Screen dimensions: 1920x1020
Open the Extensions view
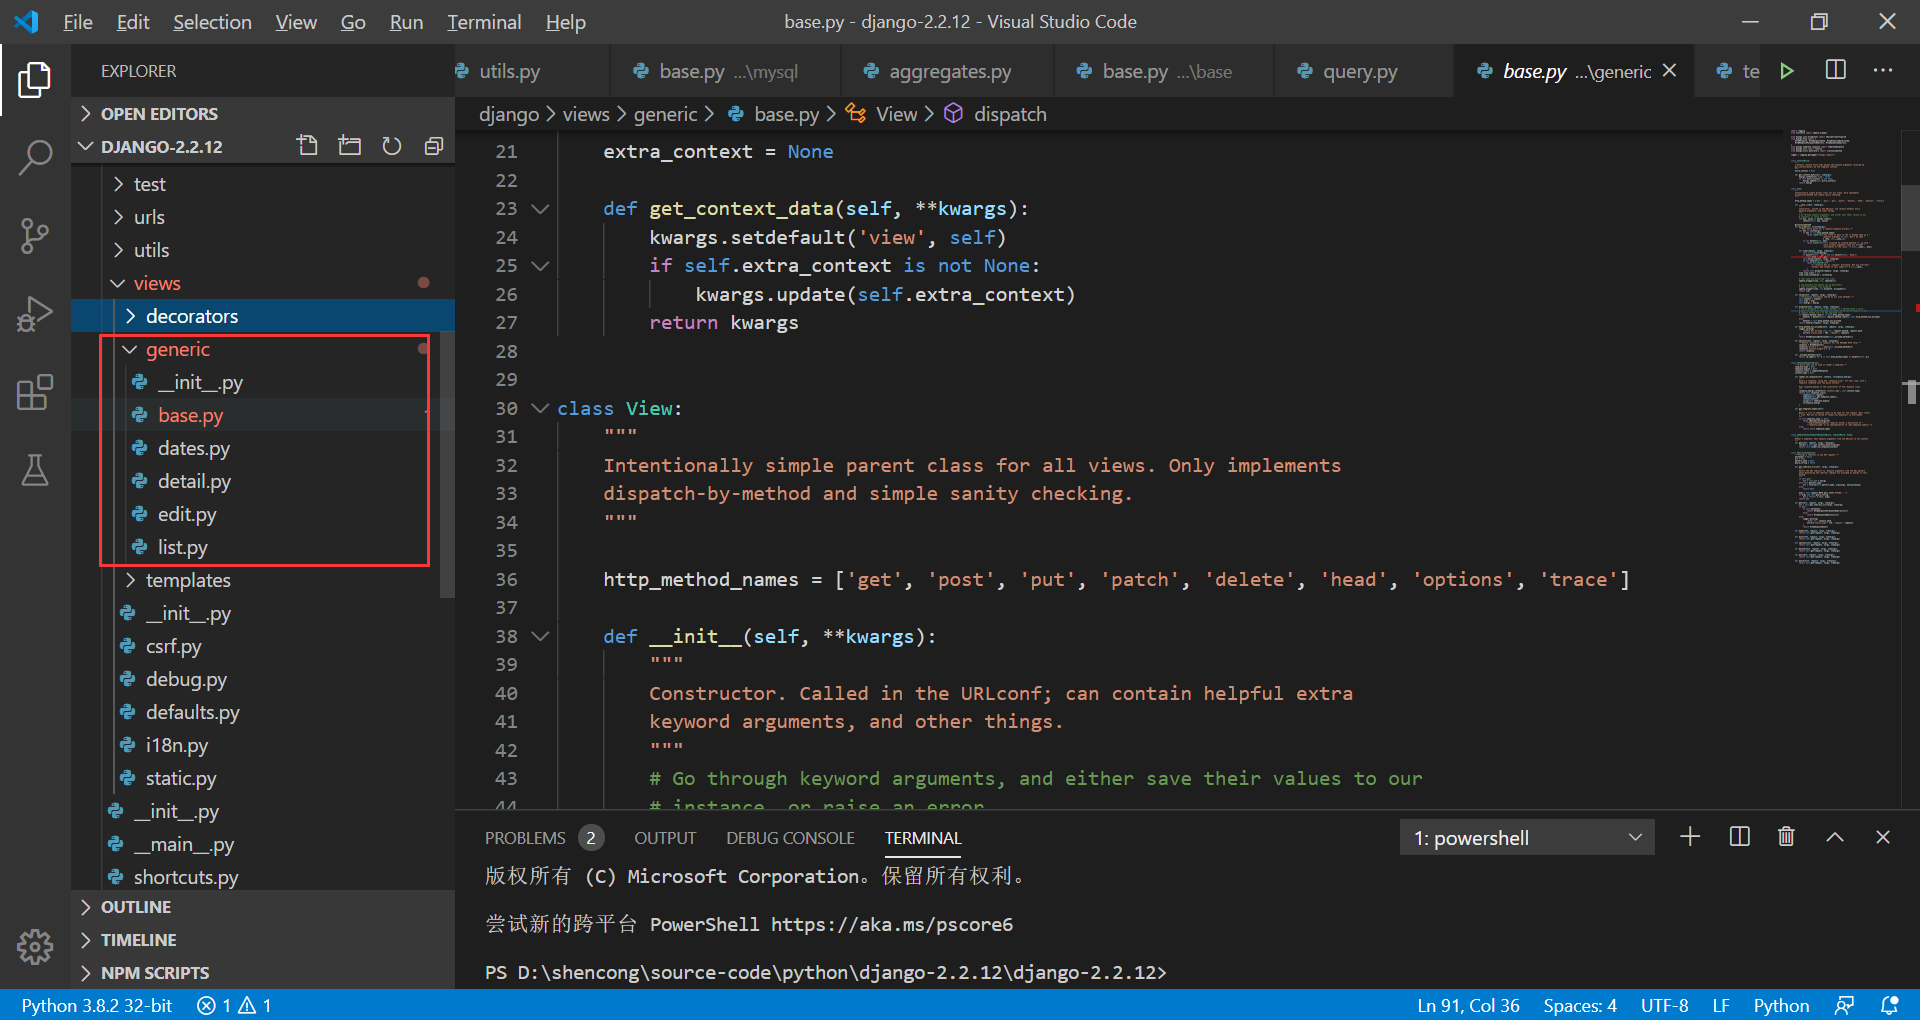[35, 392]
